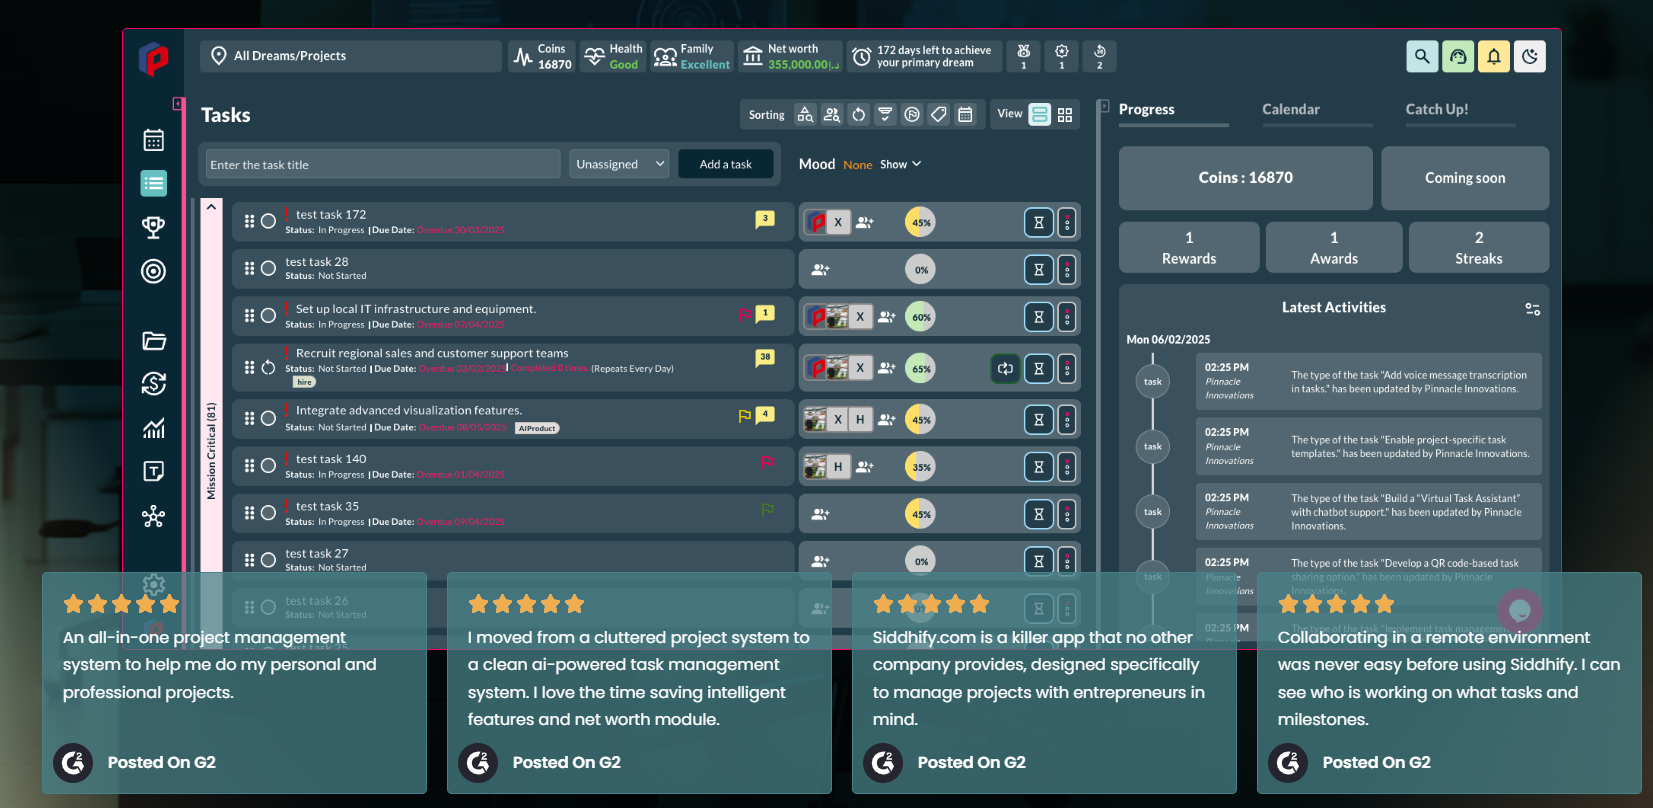This screenshot has height=810, width=1653.
Task: Mark Integrate advanced visualization features task complete
Action: 268,418
